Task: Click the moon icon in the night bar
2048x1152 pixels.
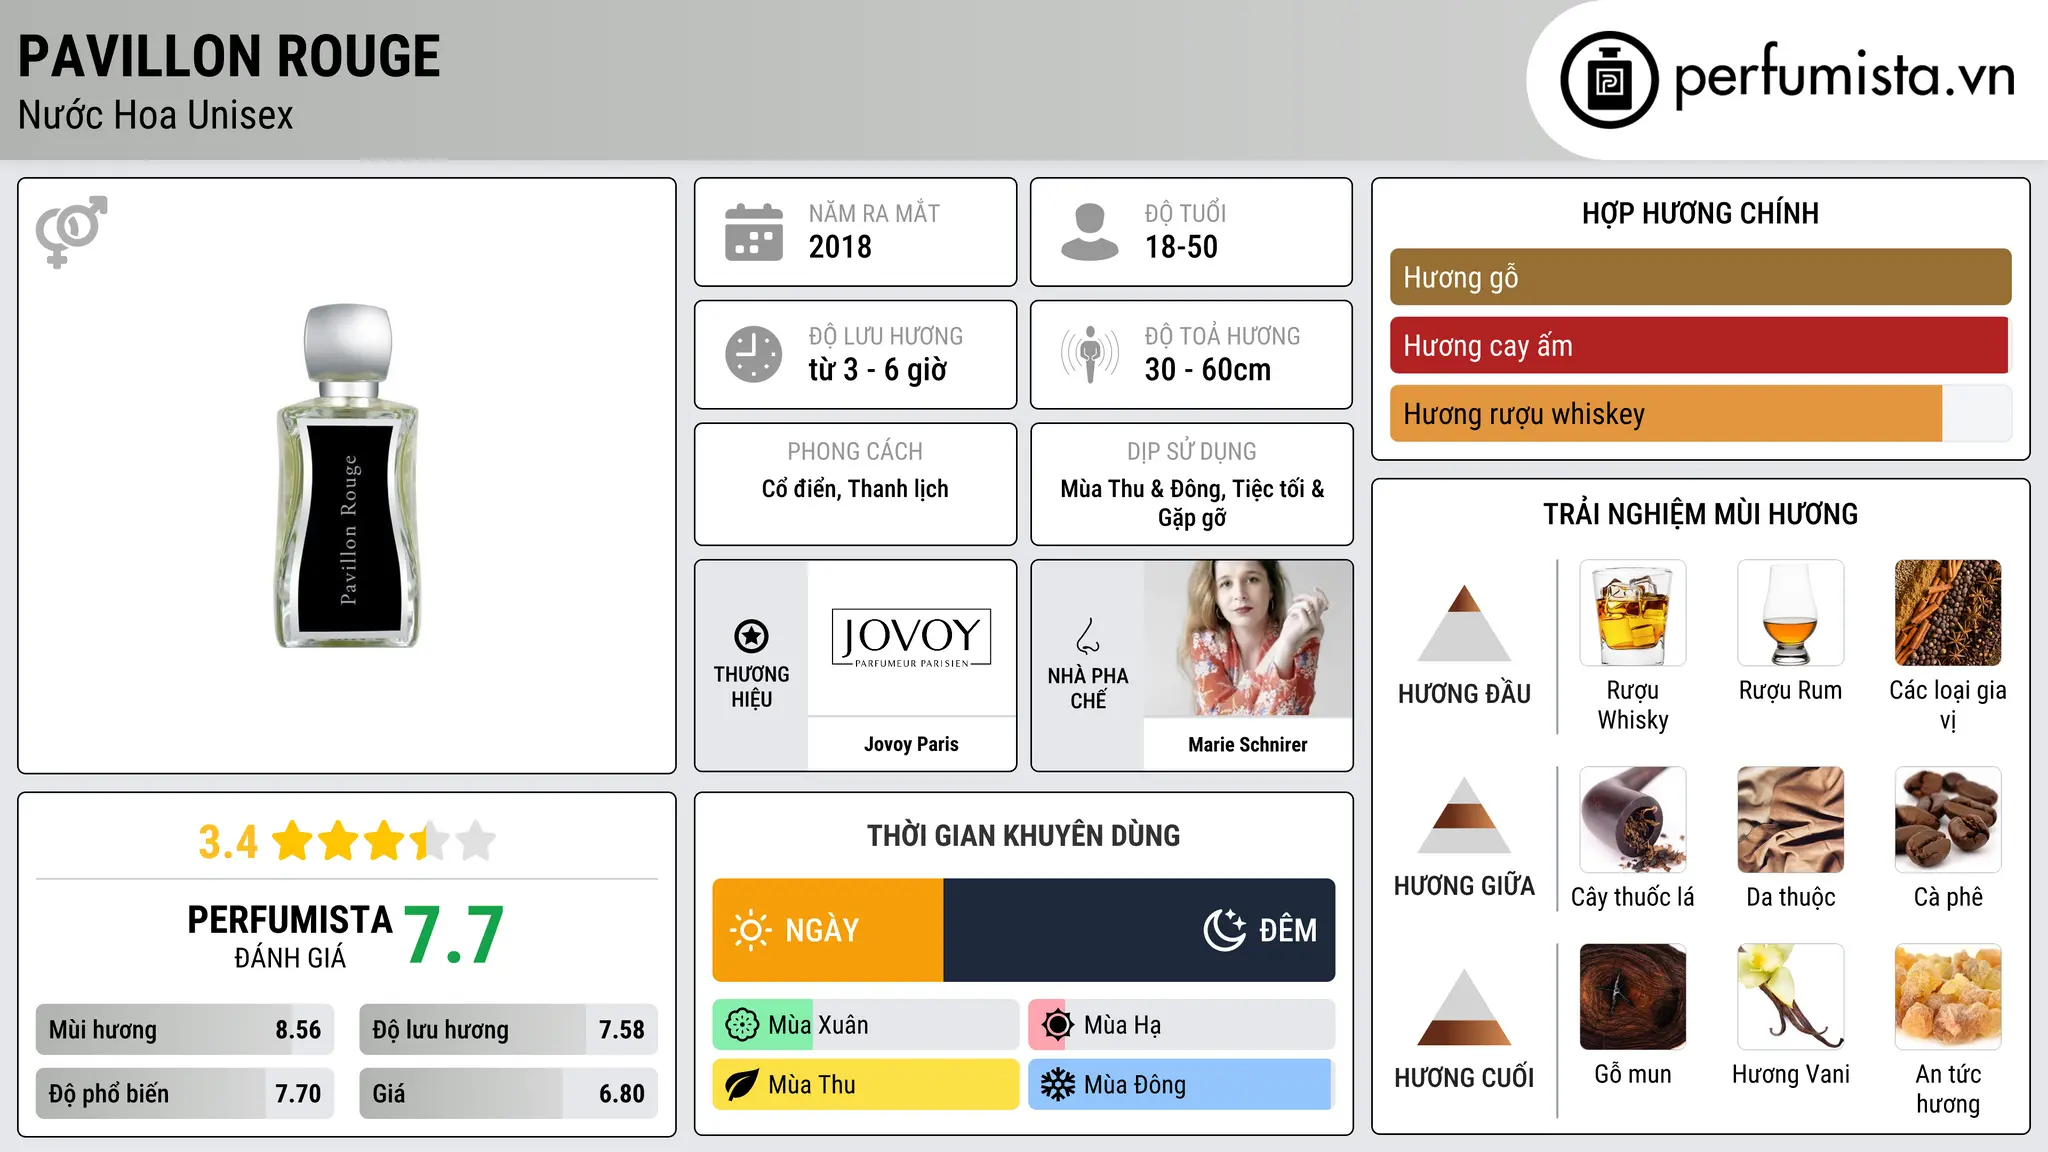Action: pyautogui.click(x=1224, y=930)
